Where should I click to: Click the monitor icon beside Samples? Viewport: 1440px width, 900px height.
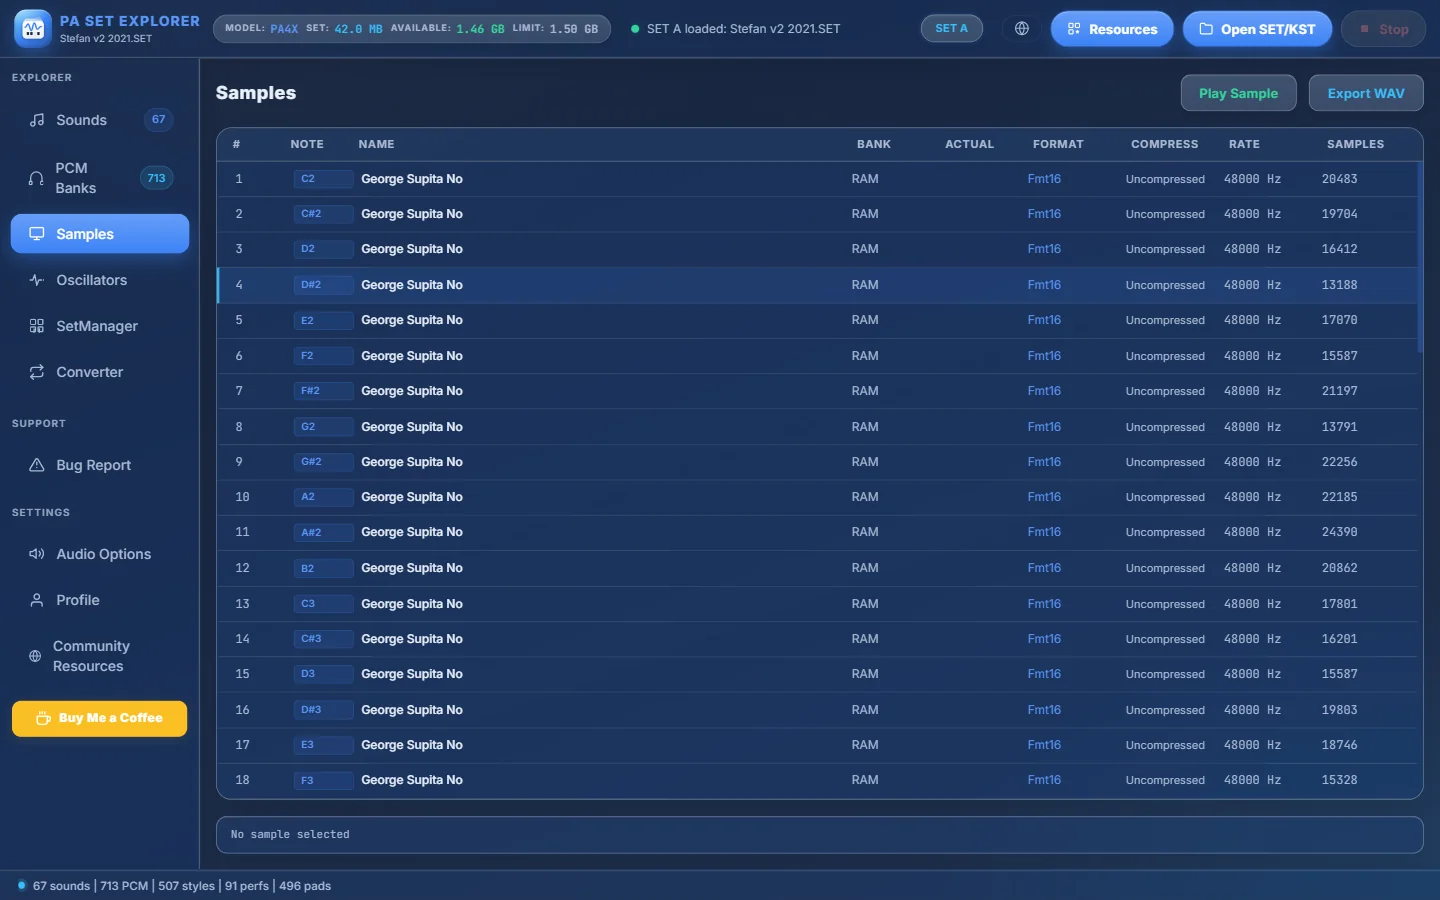37,234
